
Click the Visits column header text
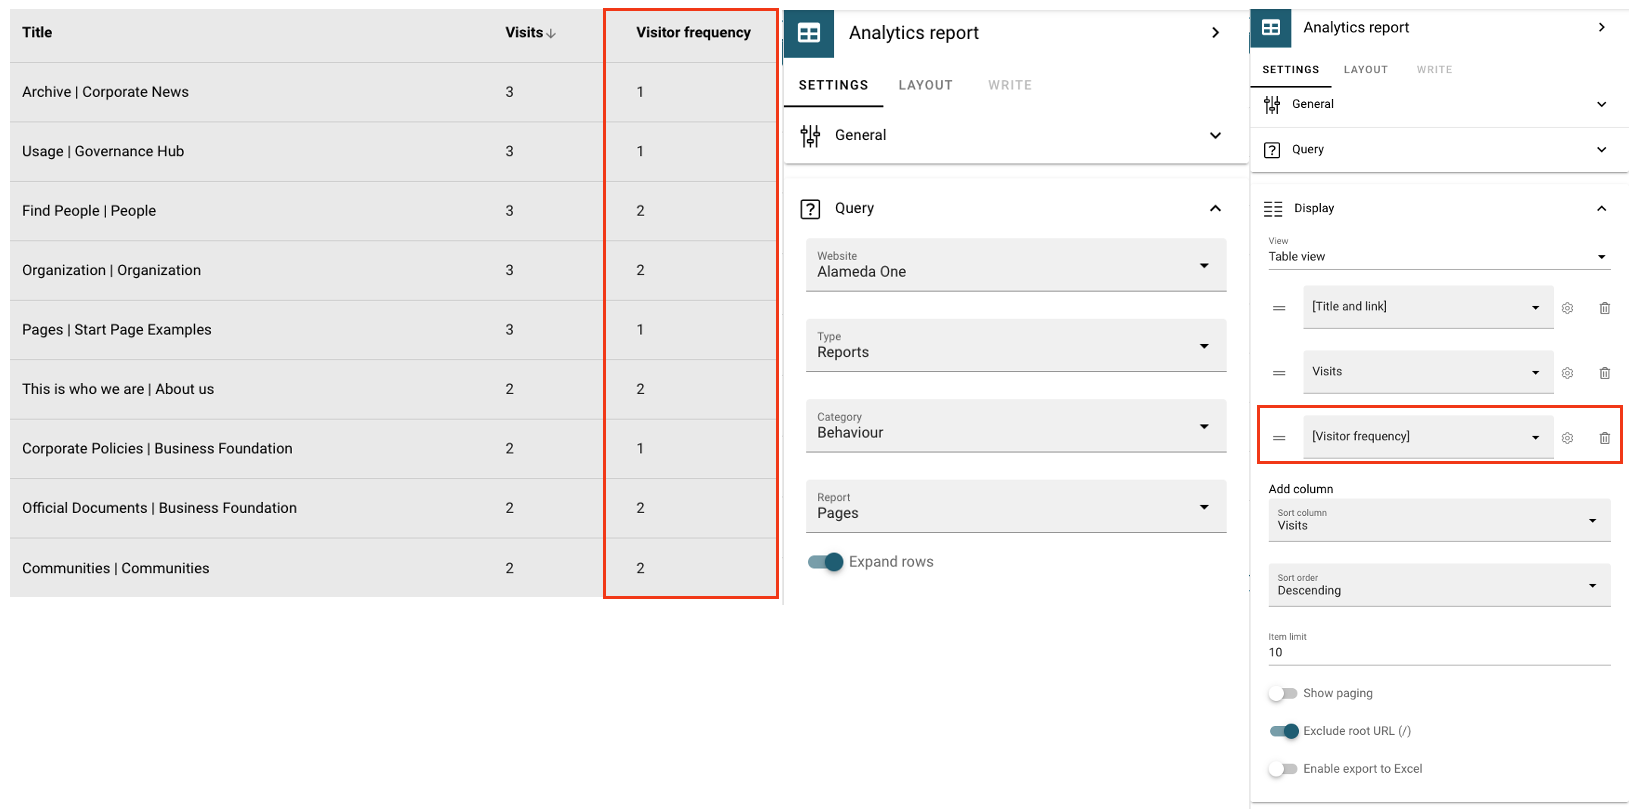click(x=524, y=33)
